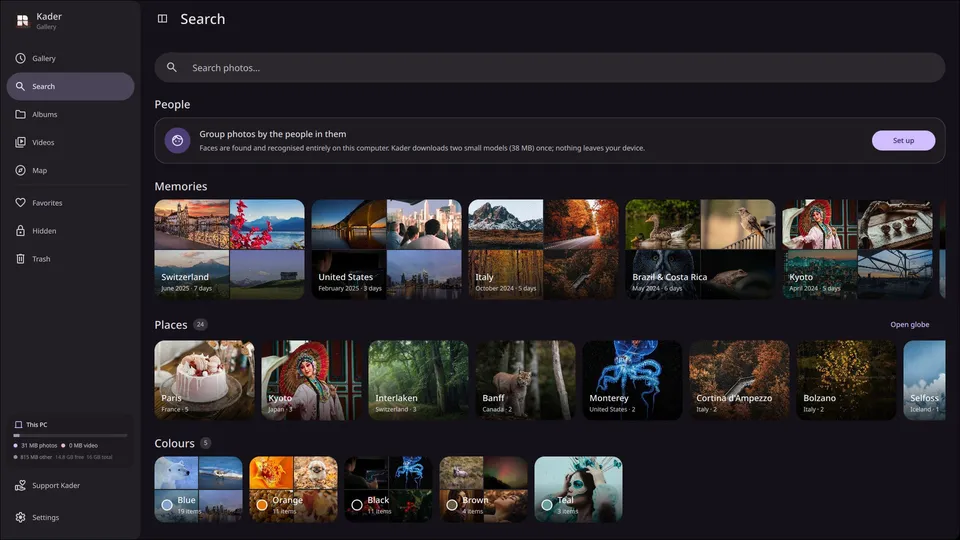Viewport: 960px width, 540px height.
Task: Open the Selfoss Iceland place card
Action: [x=924, y=380]
